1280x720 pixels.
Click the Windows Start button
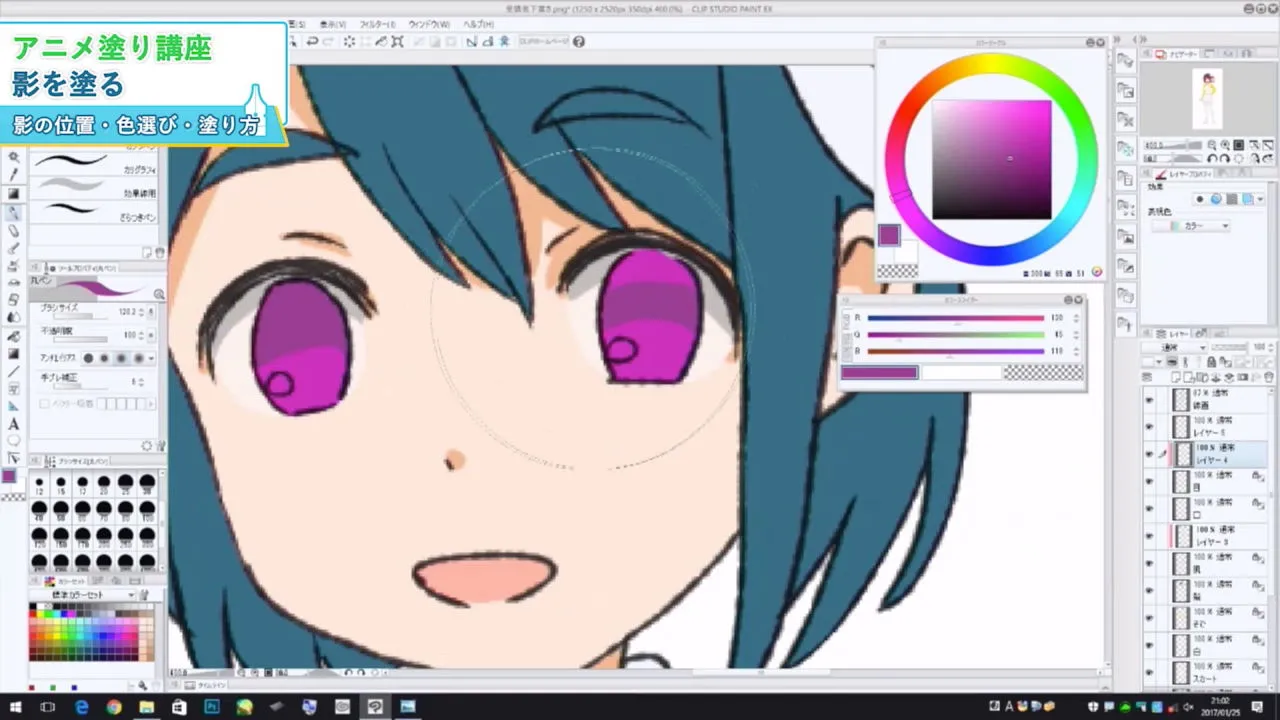point(18,707)
